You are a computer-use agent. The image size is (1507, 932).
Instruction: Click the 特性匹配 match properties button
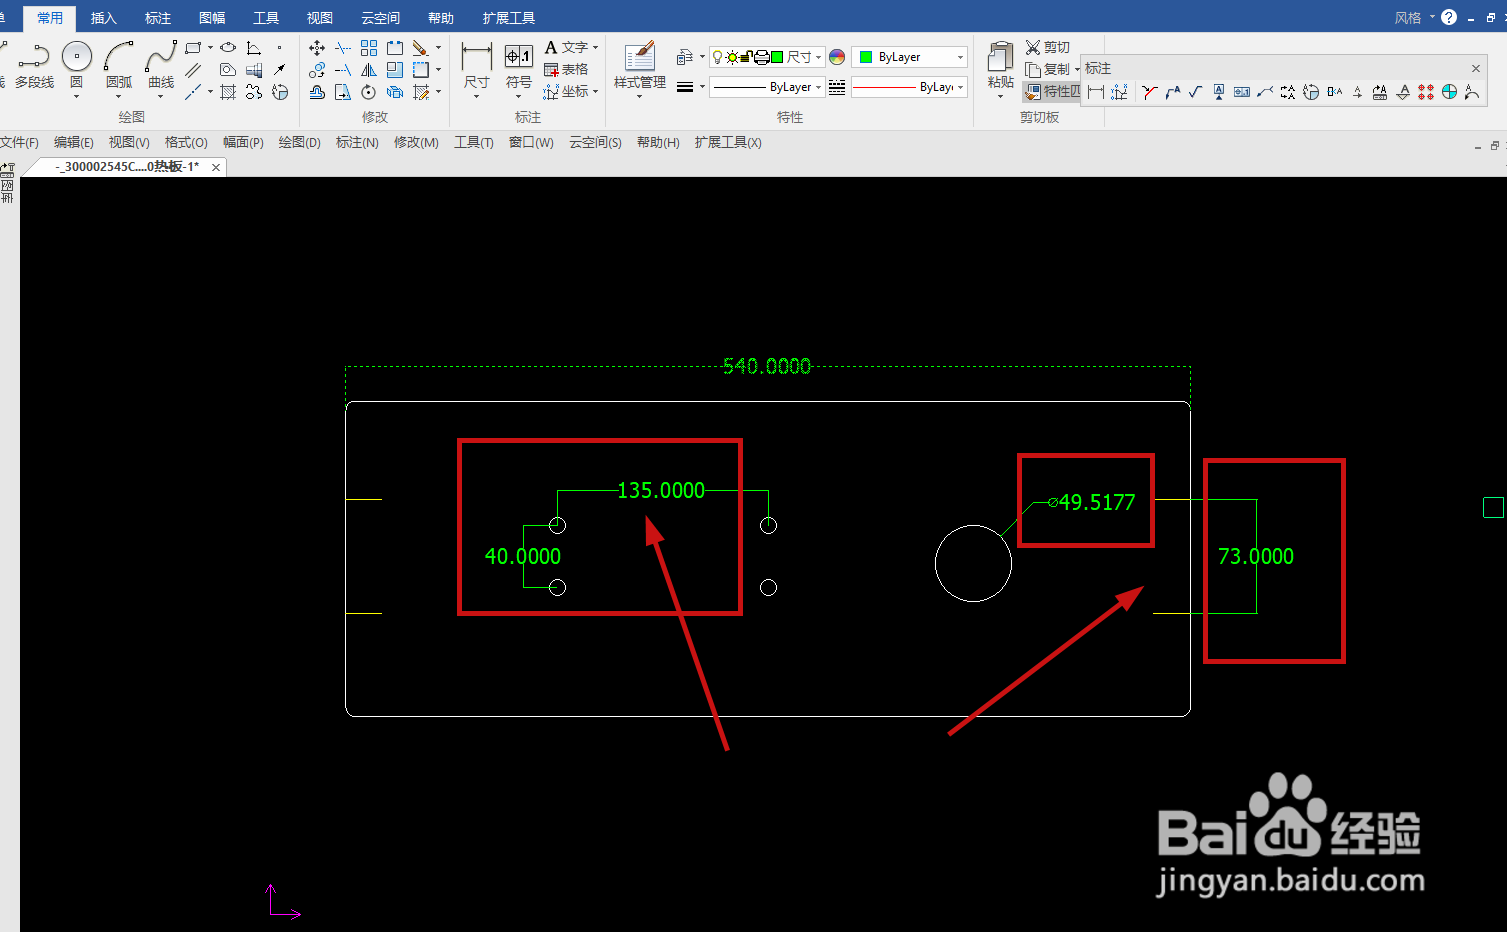pos(1053,91)
